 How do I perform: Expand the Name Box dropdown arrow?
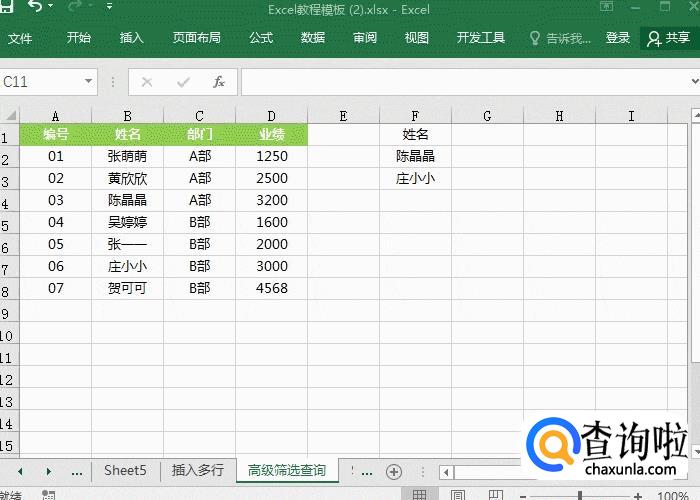(x=88, y=81)
